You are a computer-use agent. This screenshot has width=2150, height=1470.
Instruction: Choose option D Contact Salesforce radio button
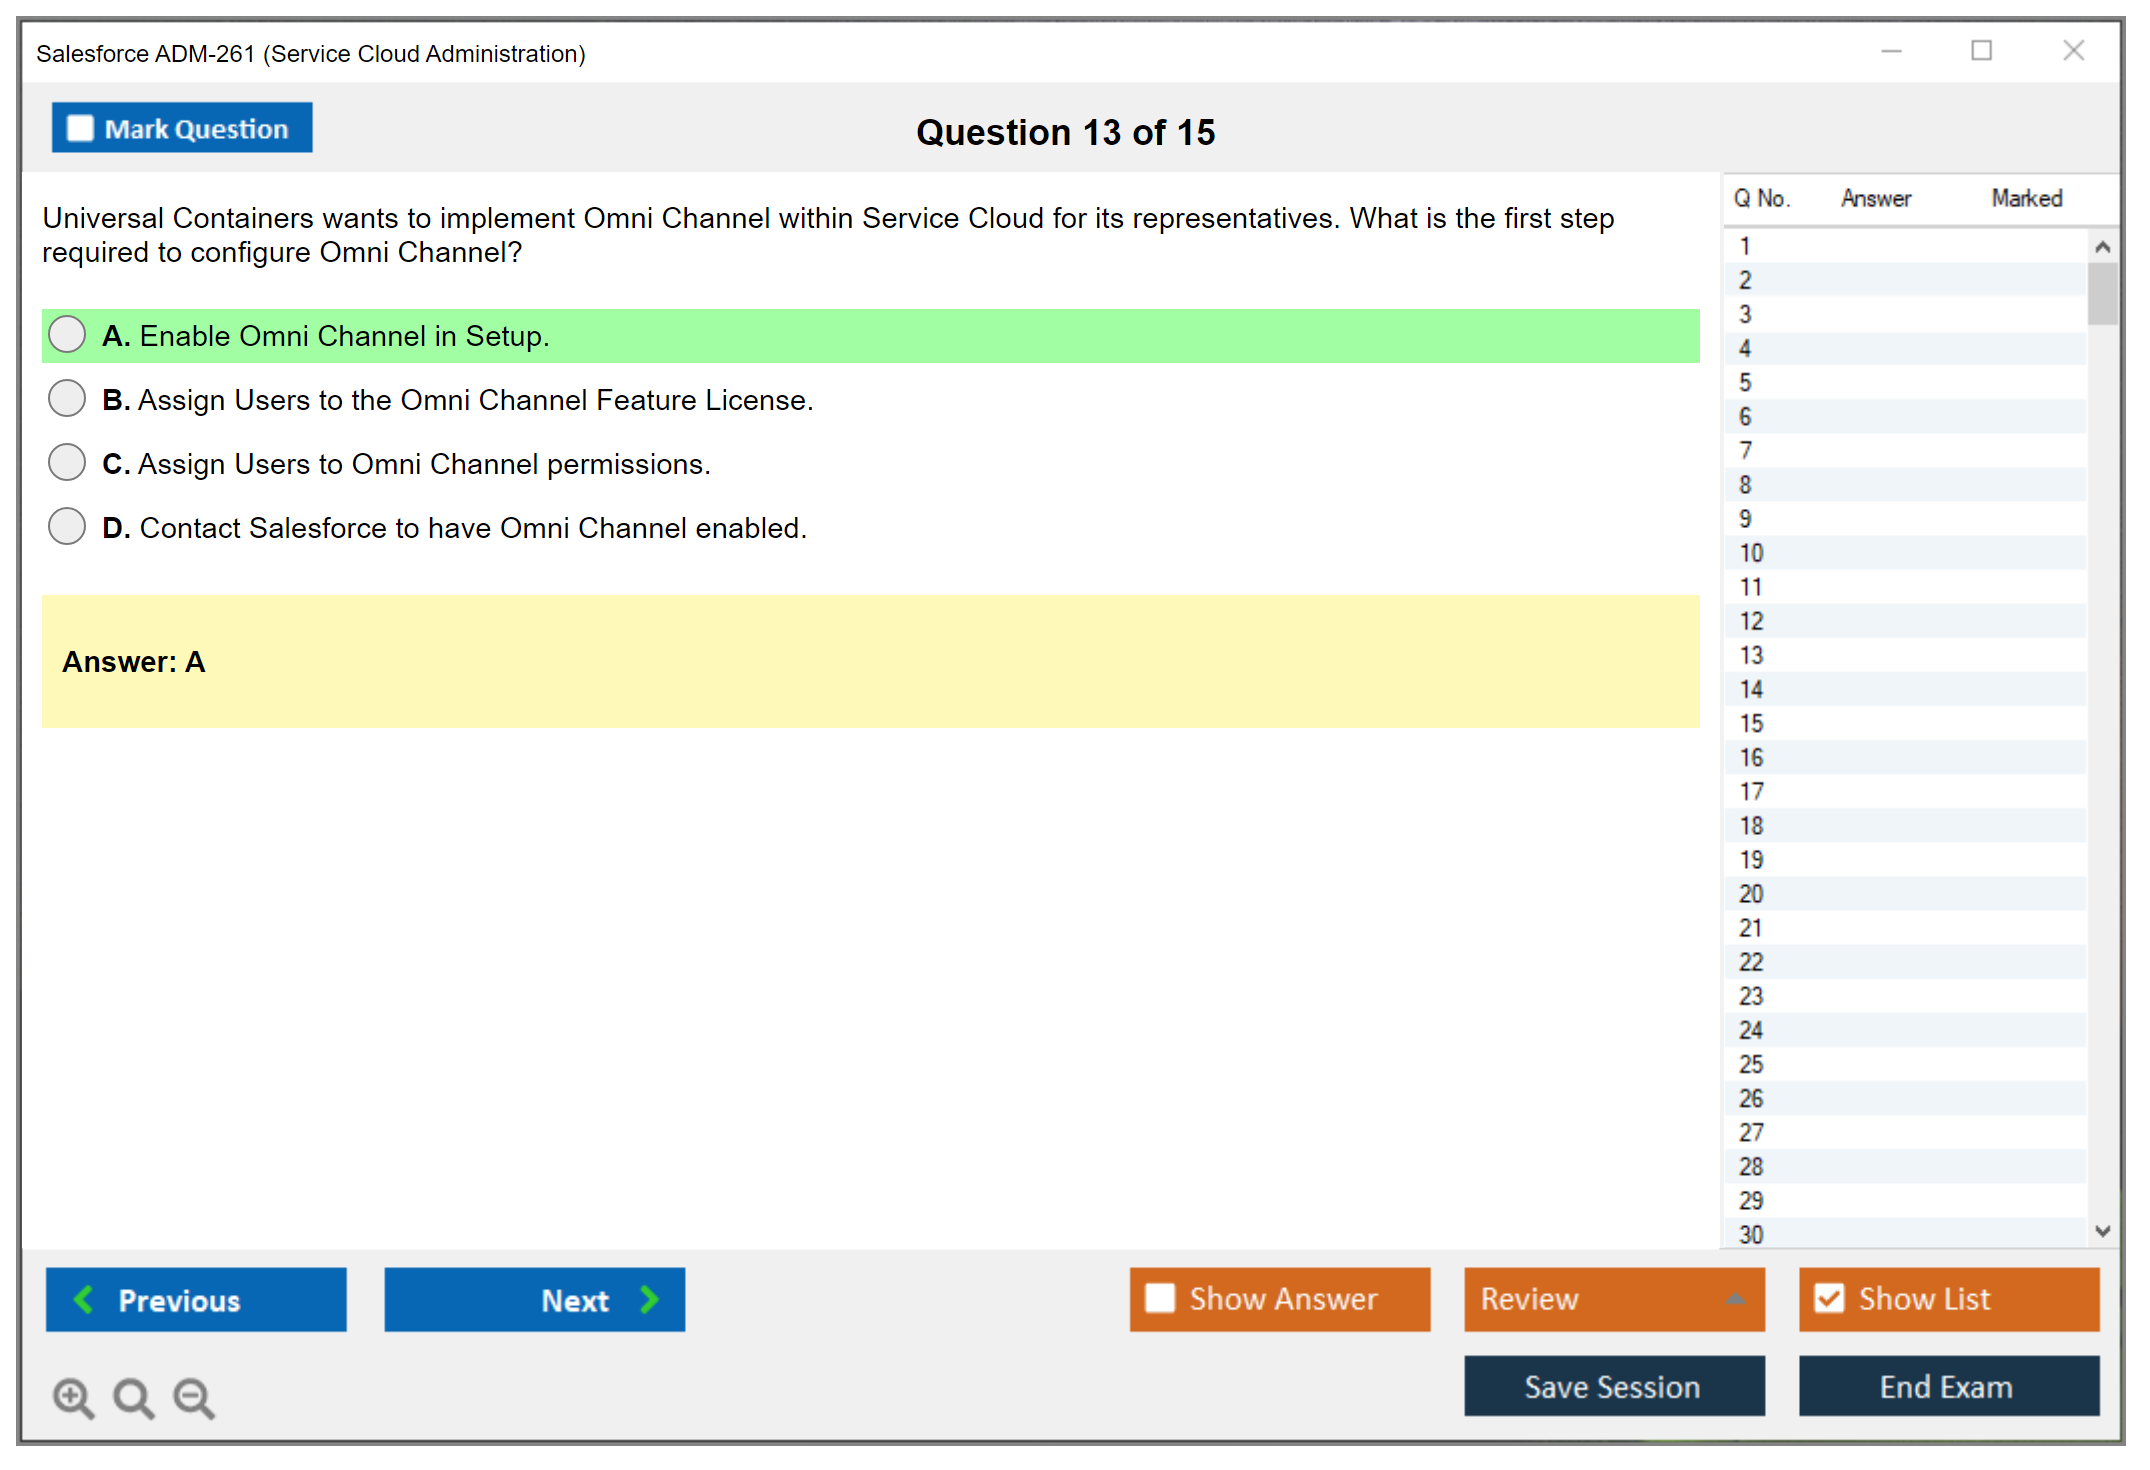click(x=67, y=527)
